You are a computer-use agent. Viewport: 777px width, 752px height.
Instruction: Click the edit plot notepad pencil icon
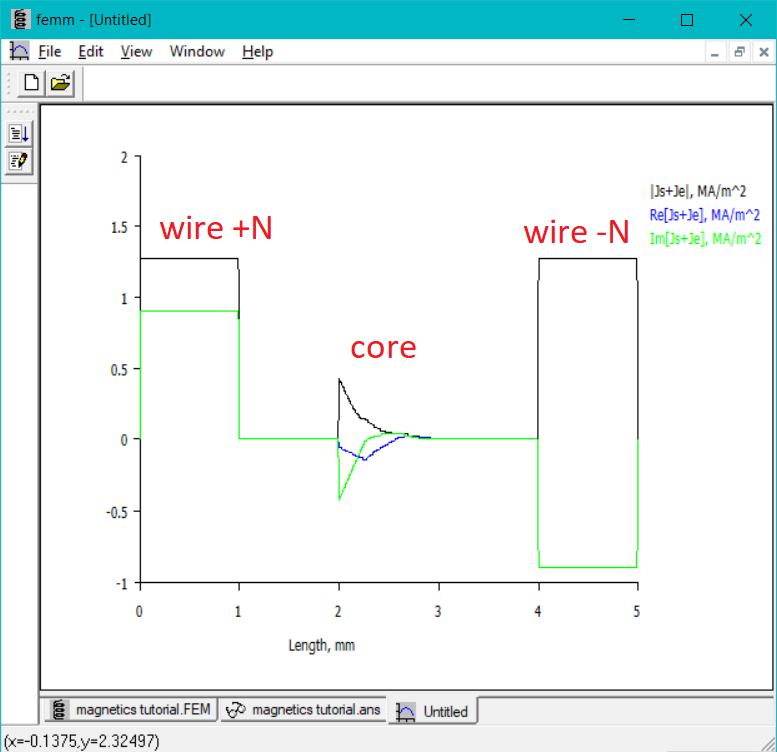(19, 161)
